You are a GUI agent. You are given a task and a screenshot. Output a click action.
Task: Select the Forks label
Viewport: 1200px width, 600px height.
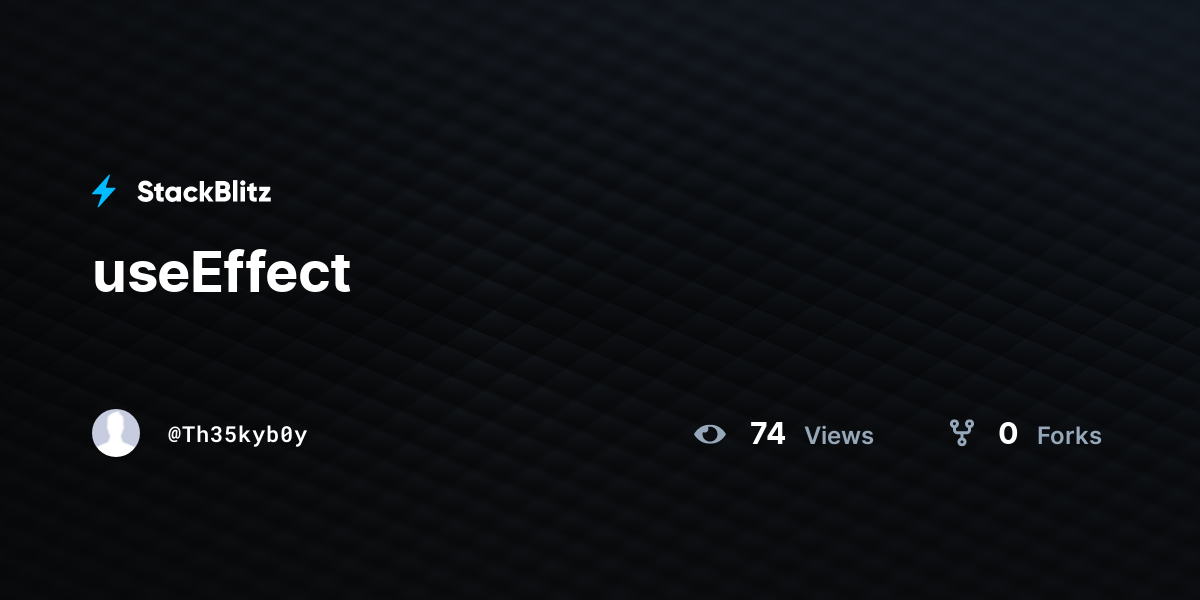pyautogui.click(x=1069, y=436)
